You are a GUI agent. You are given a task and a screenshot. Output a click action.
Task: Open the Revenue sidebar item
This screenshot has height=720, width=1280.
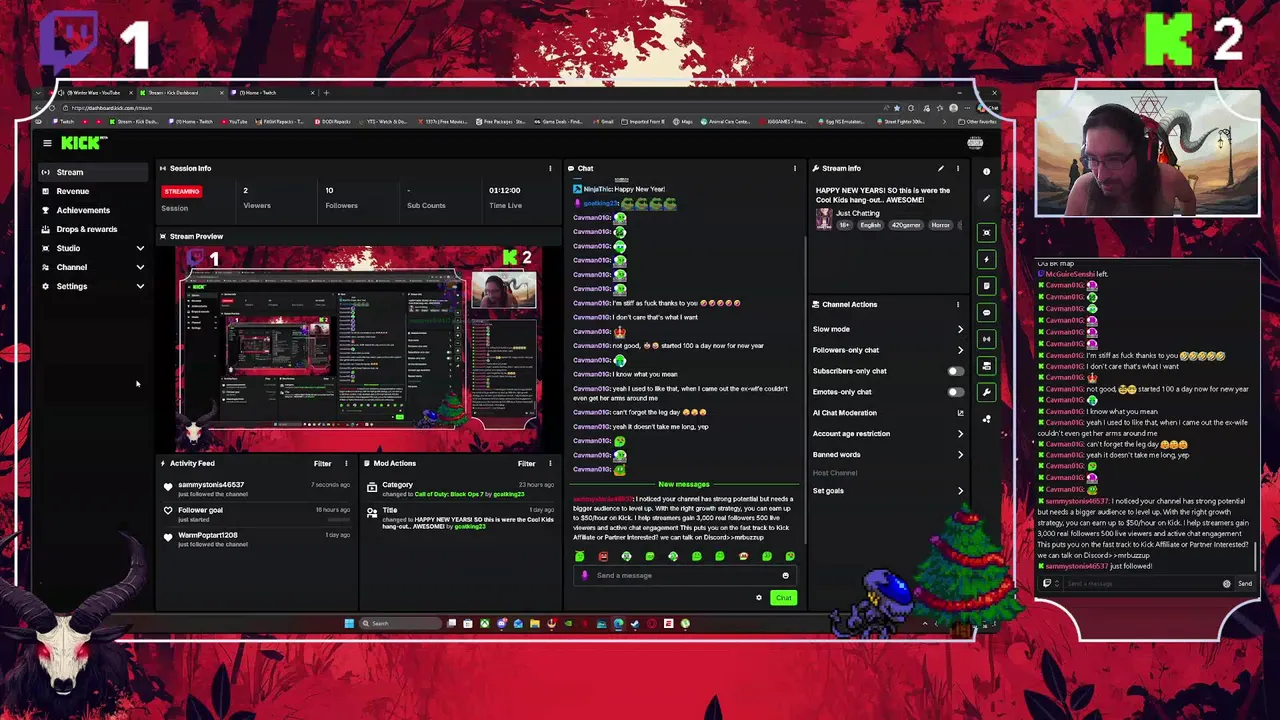(x=92, y=191)
